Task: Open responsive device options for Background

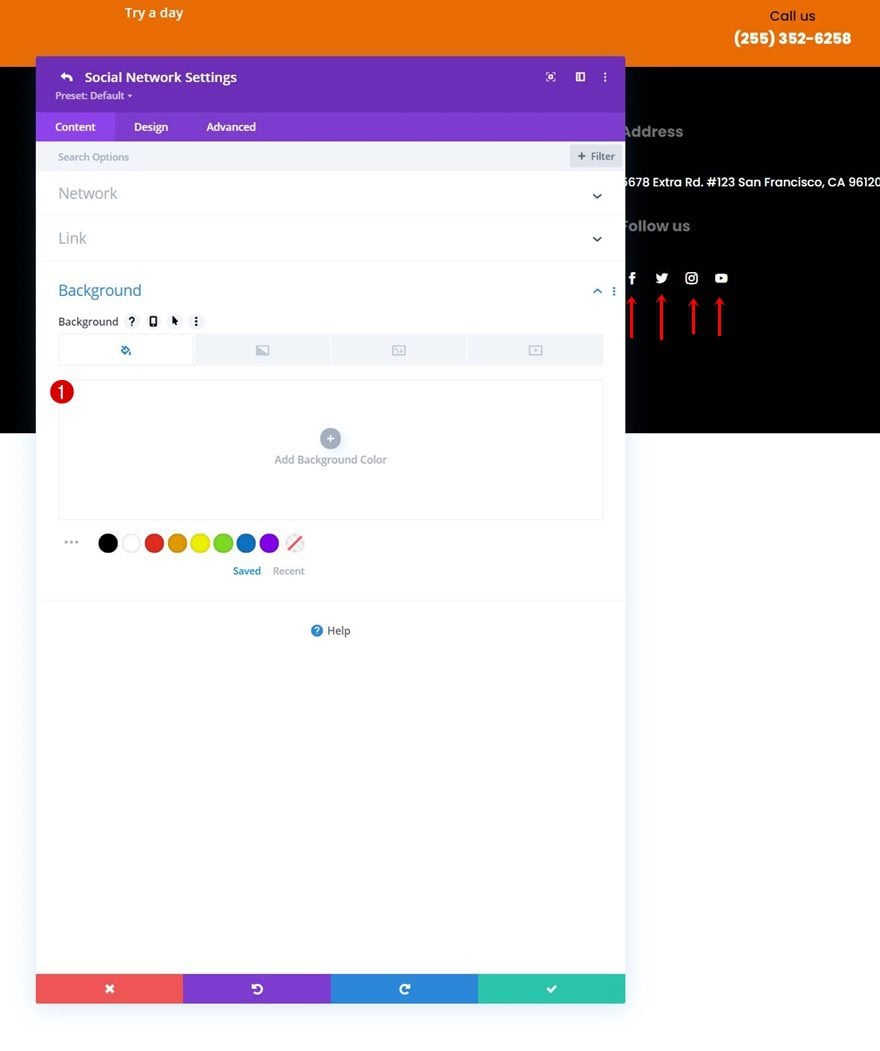Action: point(153,322)
